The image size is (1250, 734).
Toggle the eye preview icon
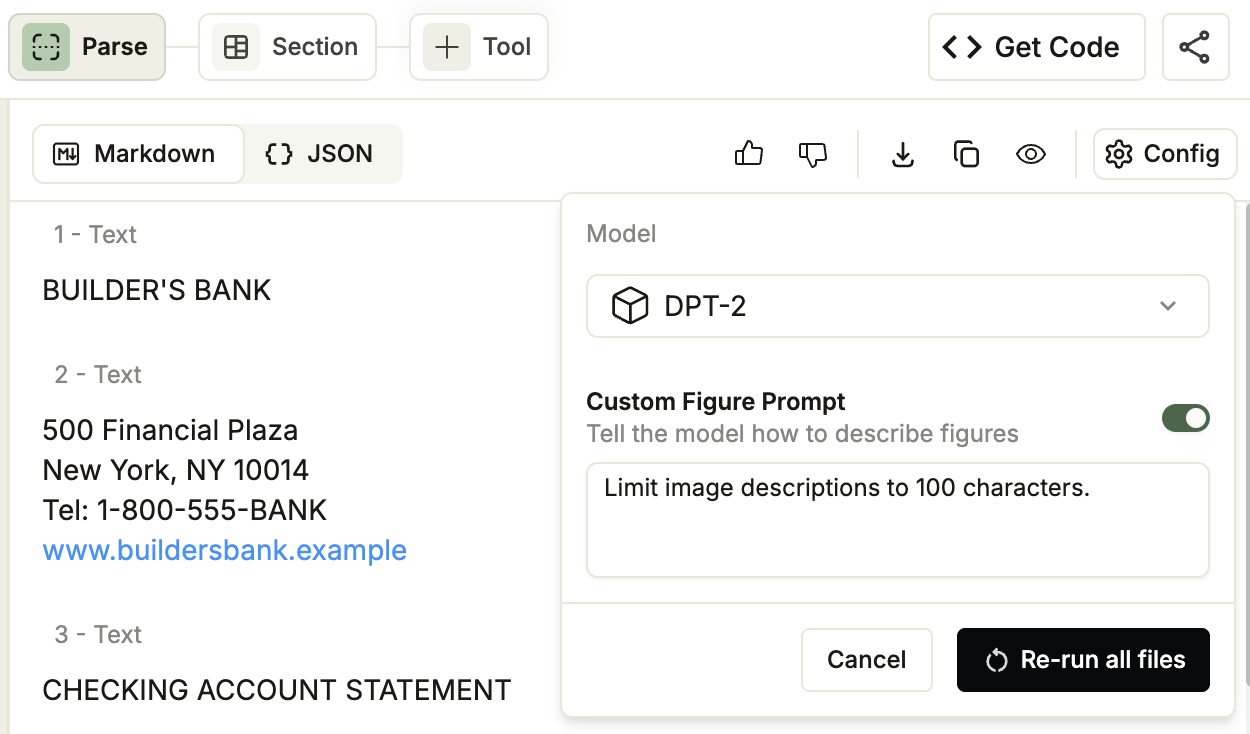point(1031,154)
